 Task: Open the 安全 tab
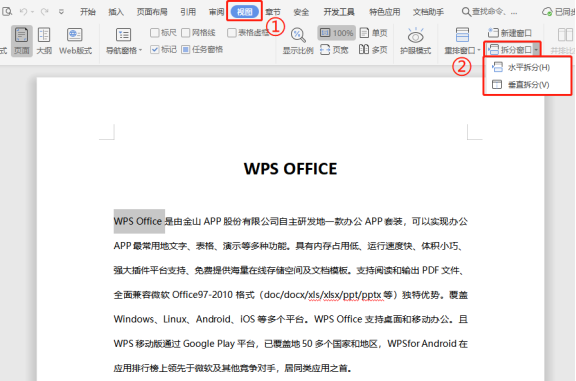click(x=301, y=12)
